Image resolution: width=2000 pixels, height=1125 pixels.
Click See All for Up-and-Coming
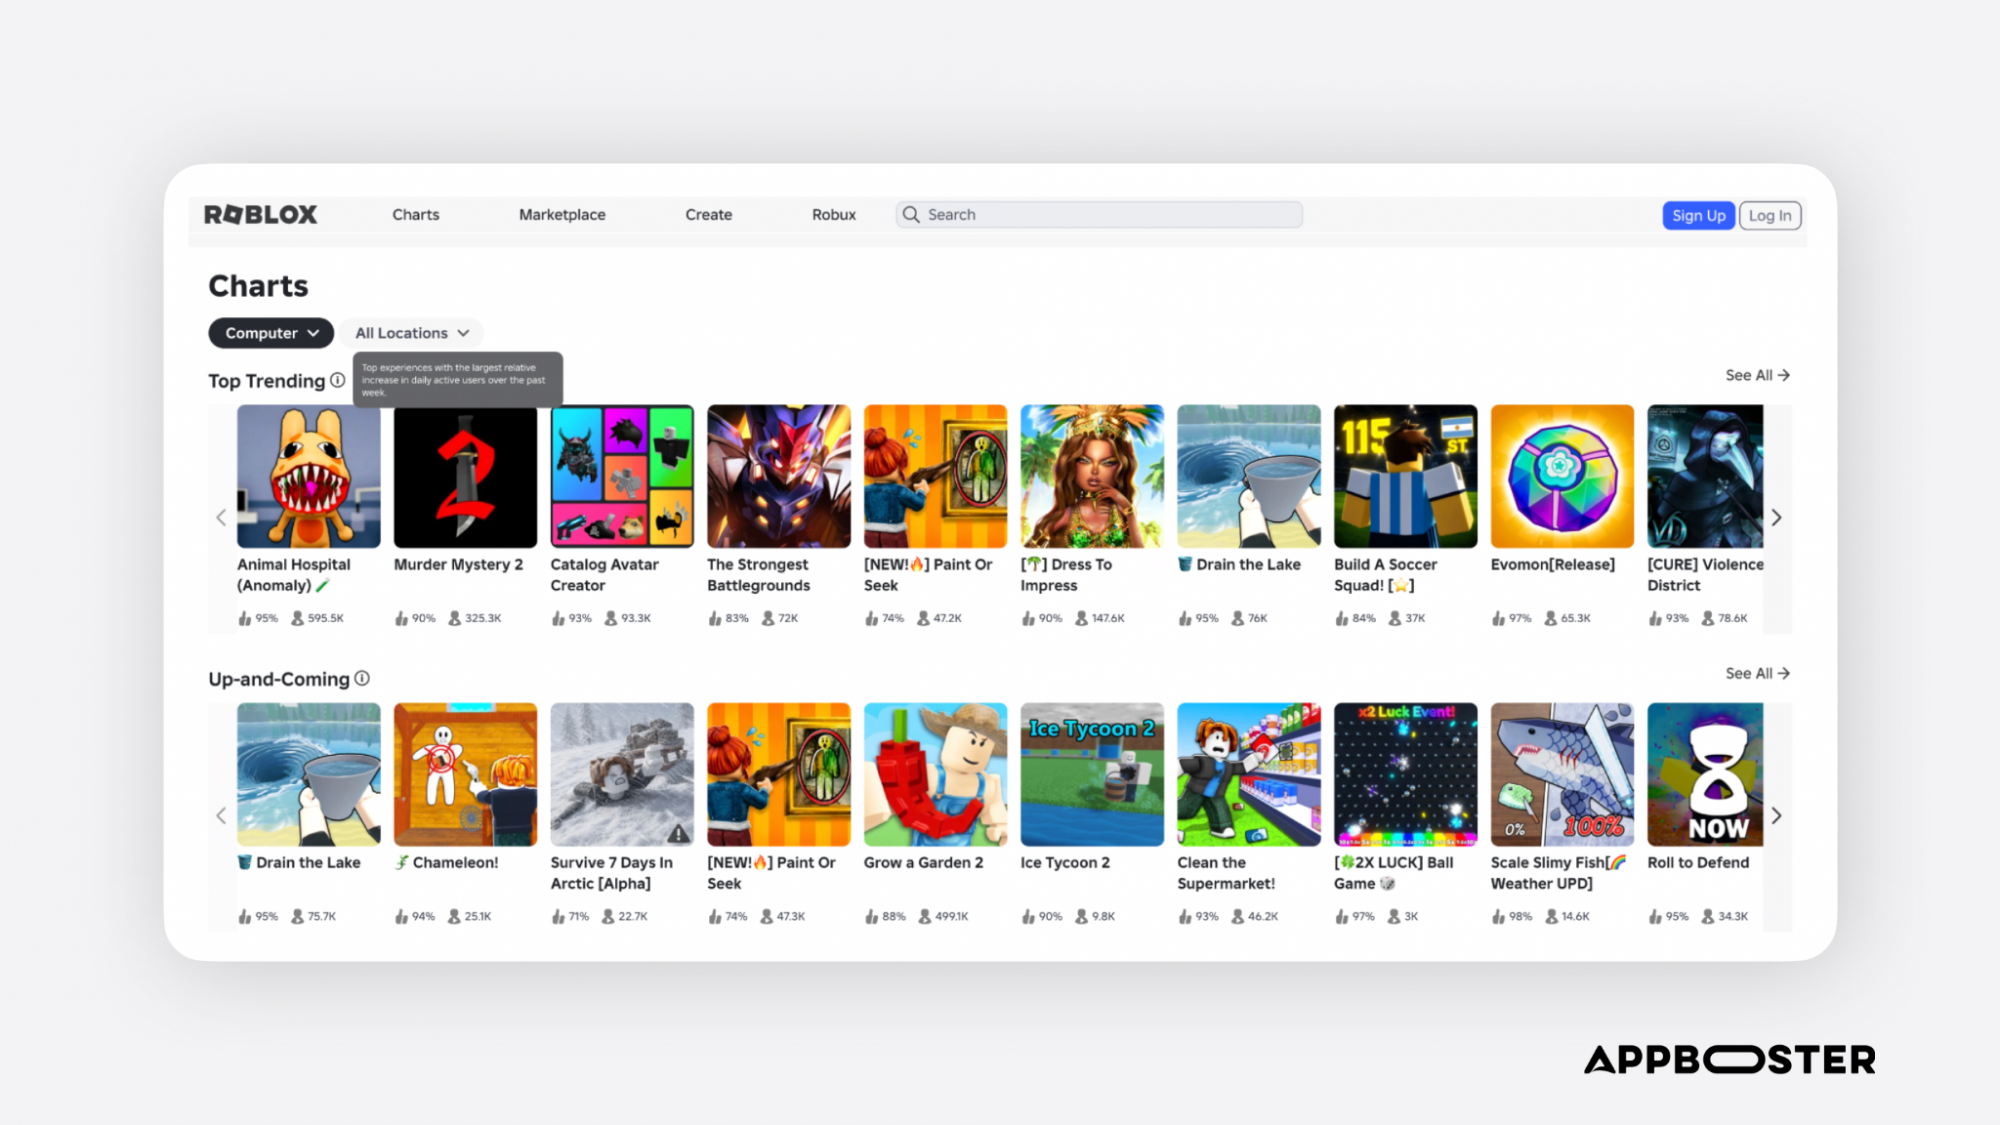tap(1758, 673)
